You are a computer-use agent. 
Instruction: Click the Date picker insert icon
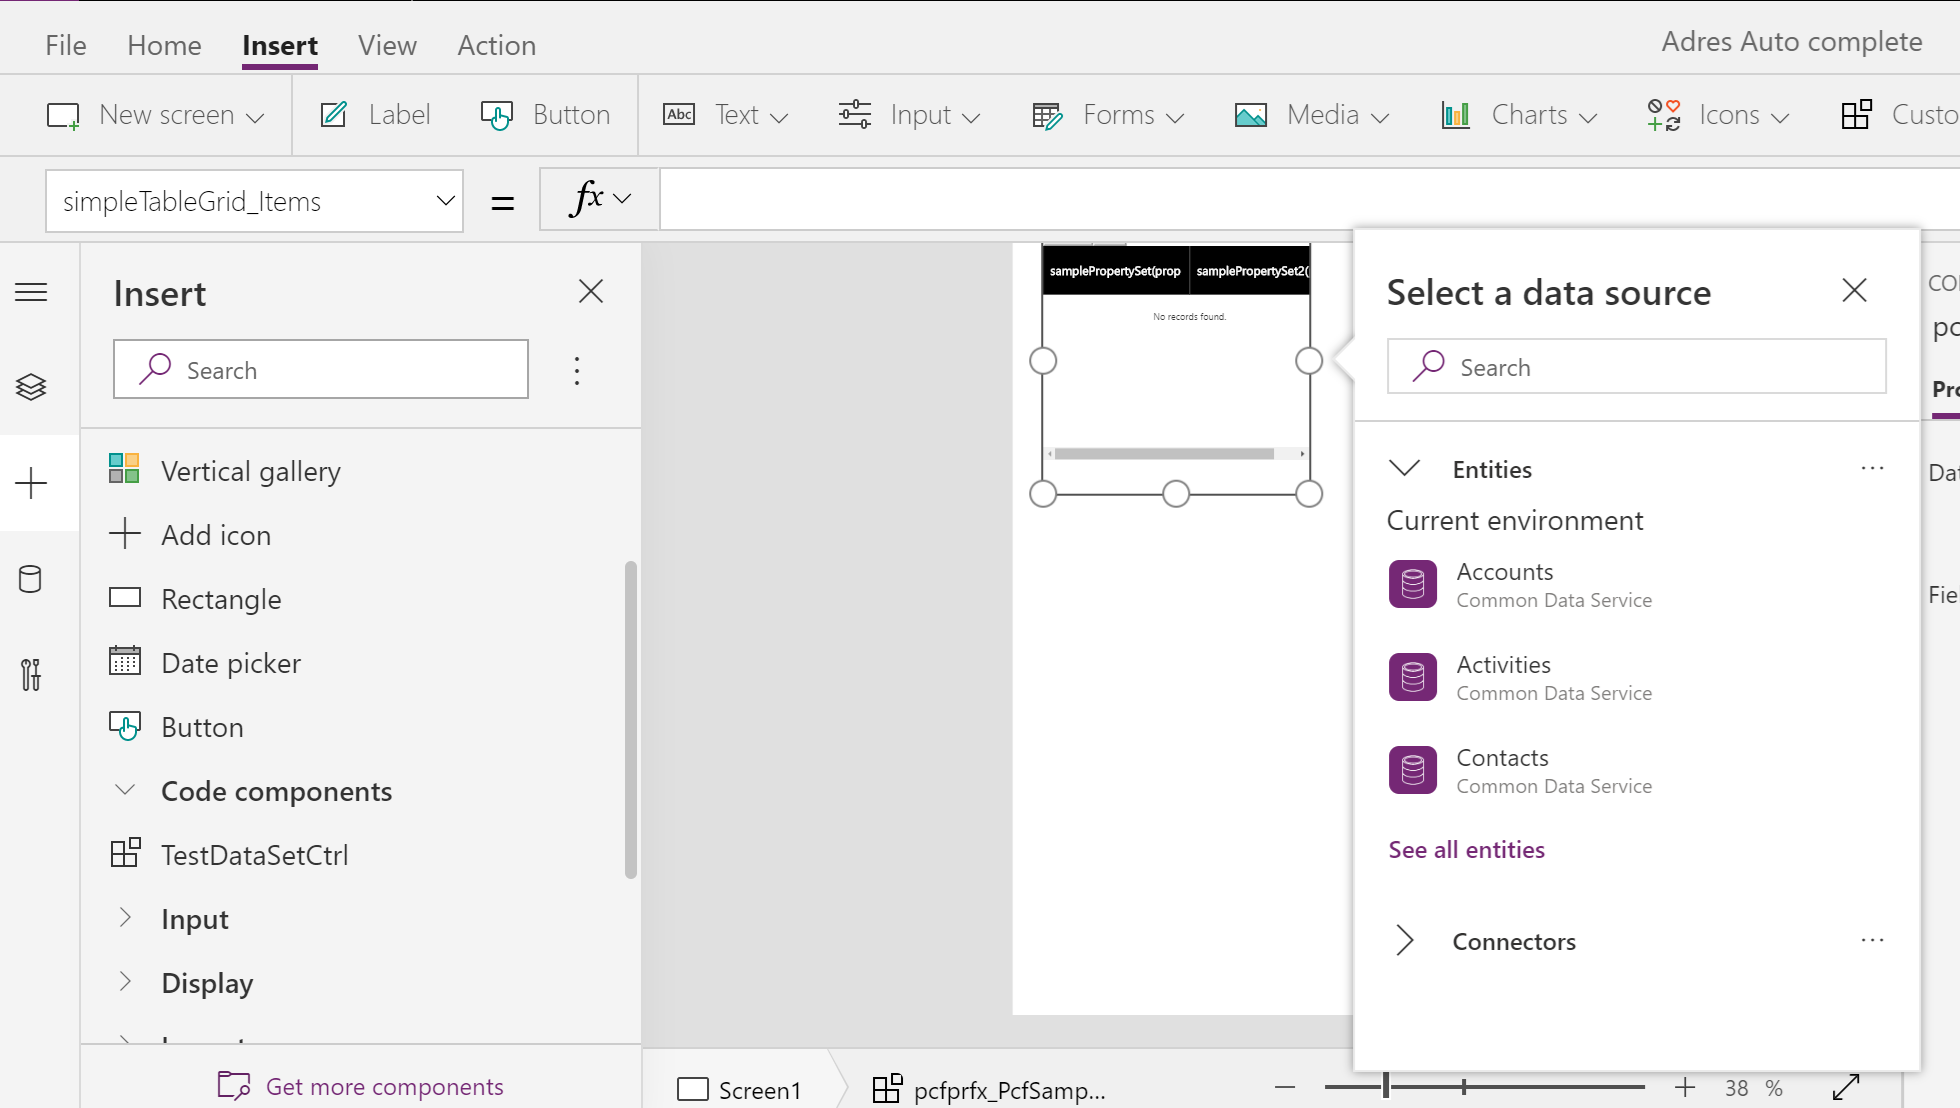[124, 660]
